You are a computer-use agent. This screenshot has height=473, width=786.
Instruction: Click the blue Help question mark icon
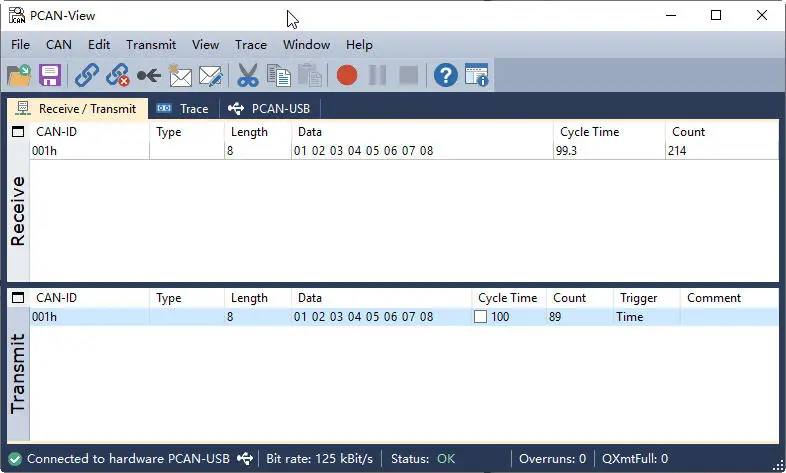[446, 76]
